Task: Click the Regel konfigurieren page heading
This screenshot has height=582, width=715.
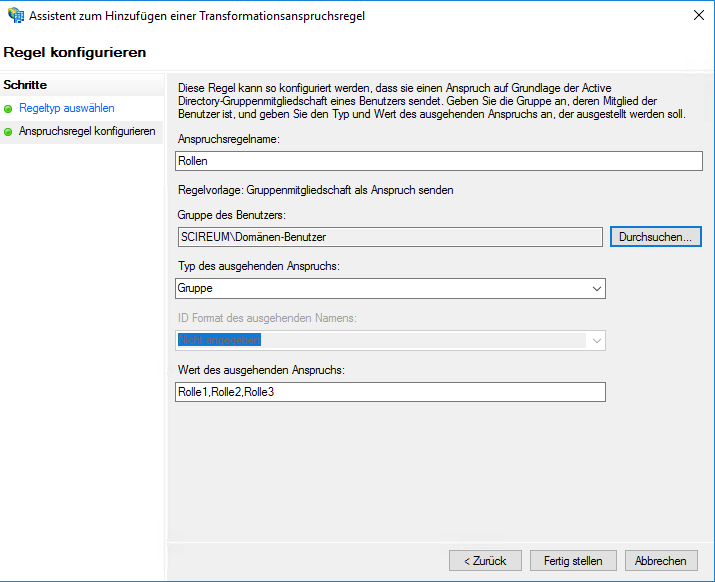Action: tap(75, 52)
